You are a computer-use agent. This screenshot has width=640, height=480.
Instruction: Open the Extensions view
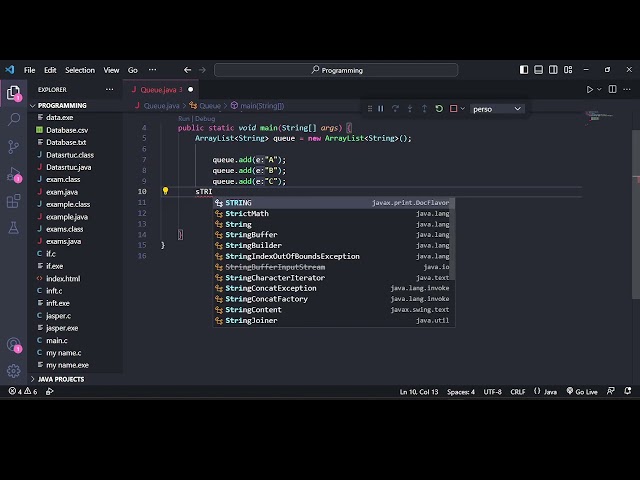[x=13, y=201]
